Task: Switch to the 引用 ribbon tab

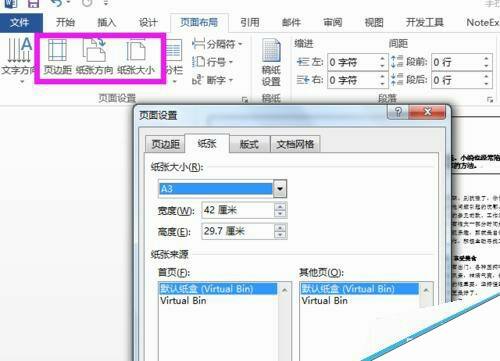Action: (250, 23)
